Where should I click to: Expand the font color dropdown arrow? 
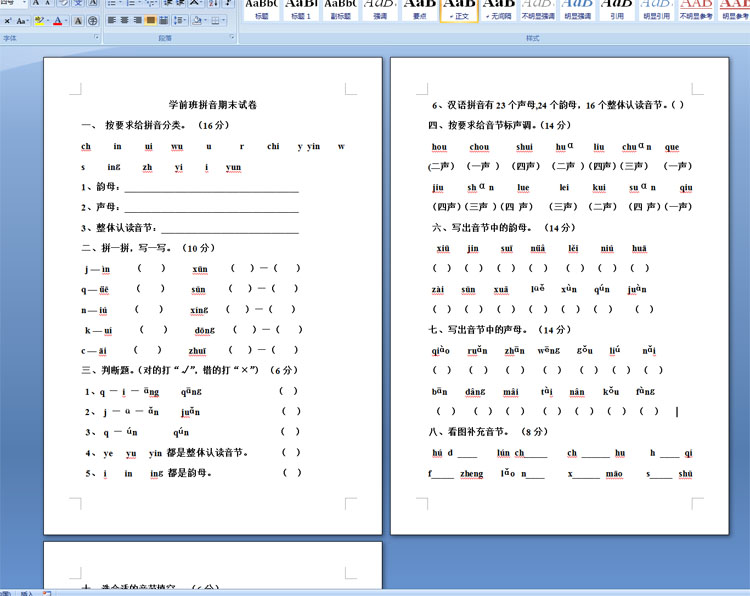[66, 21]
